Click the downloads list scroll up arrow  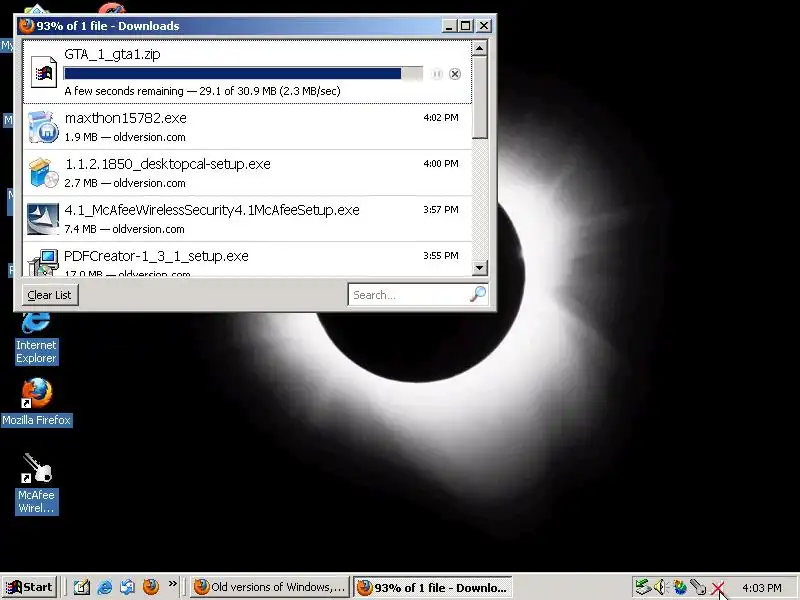tap(480, 48)
